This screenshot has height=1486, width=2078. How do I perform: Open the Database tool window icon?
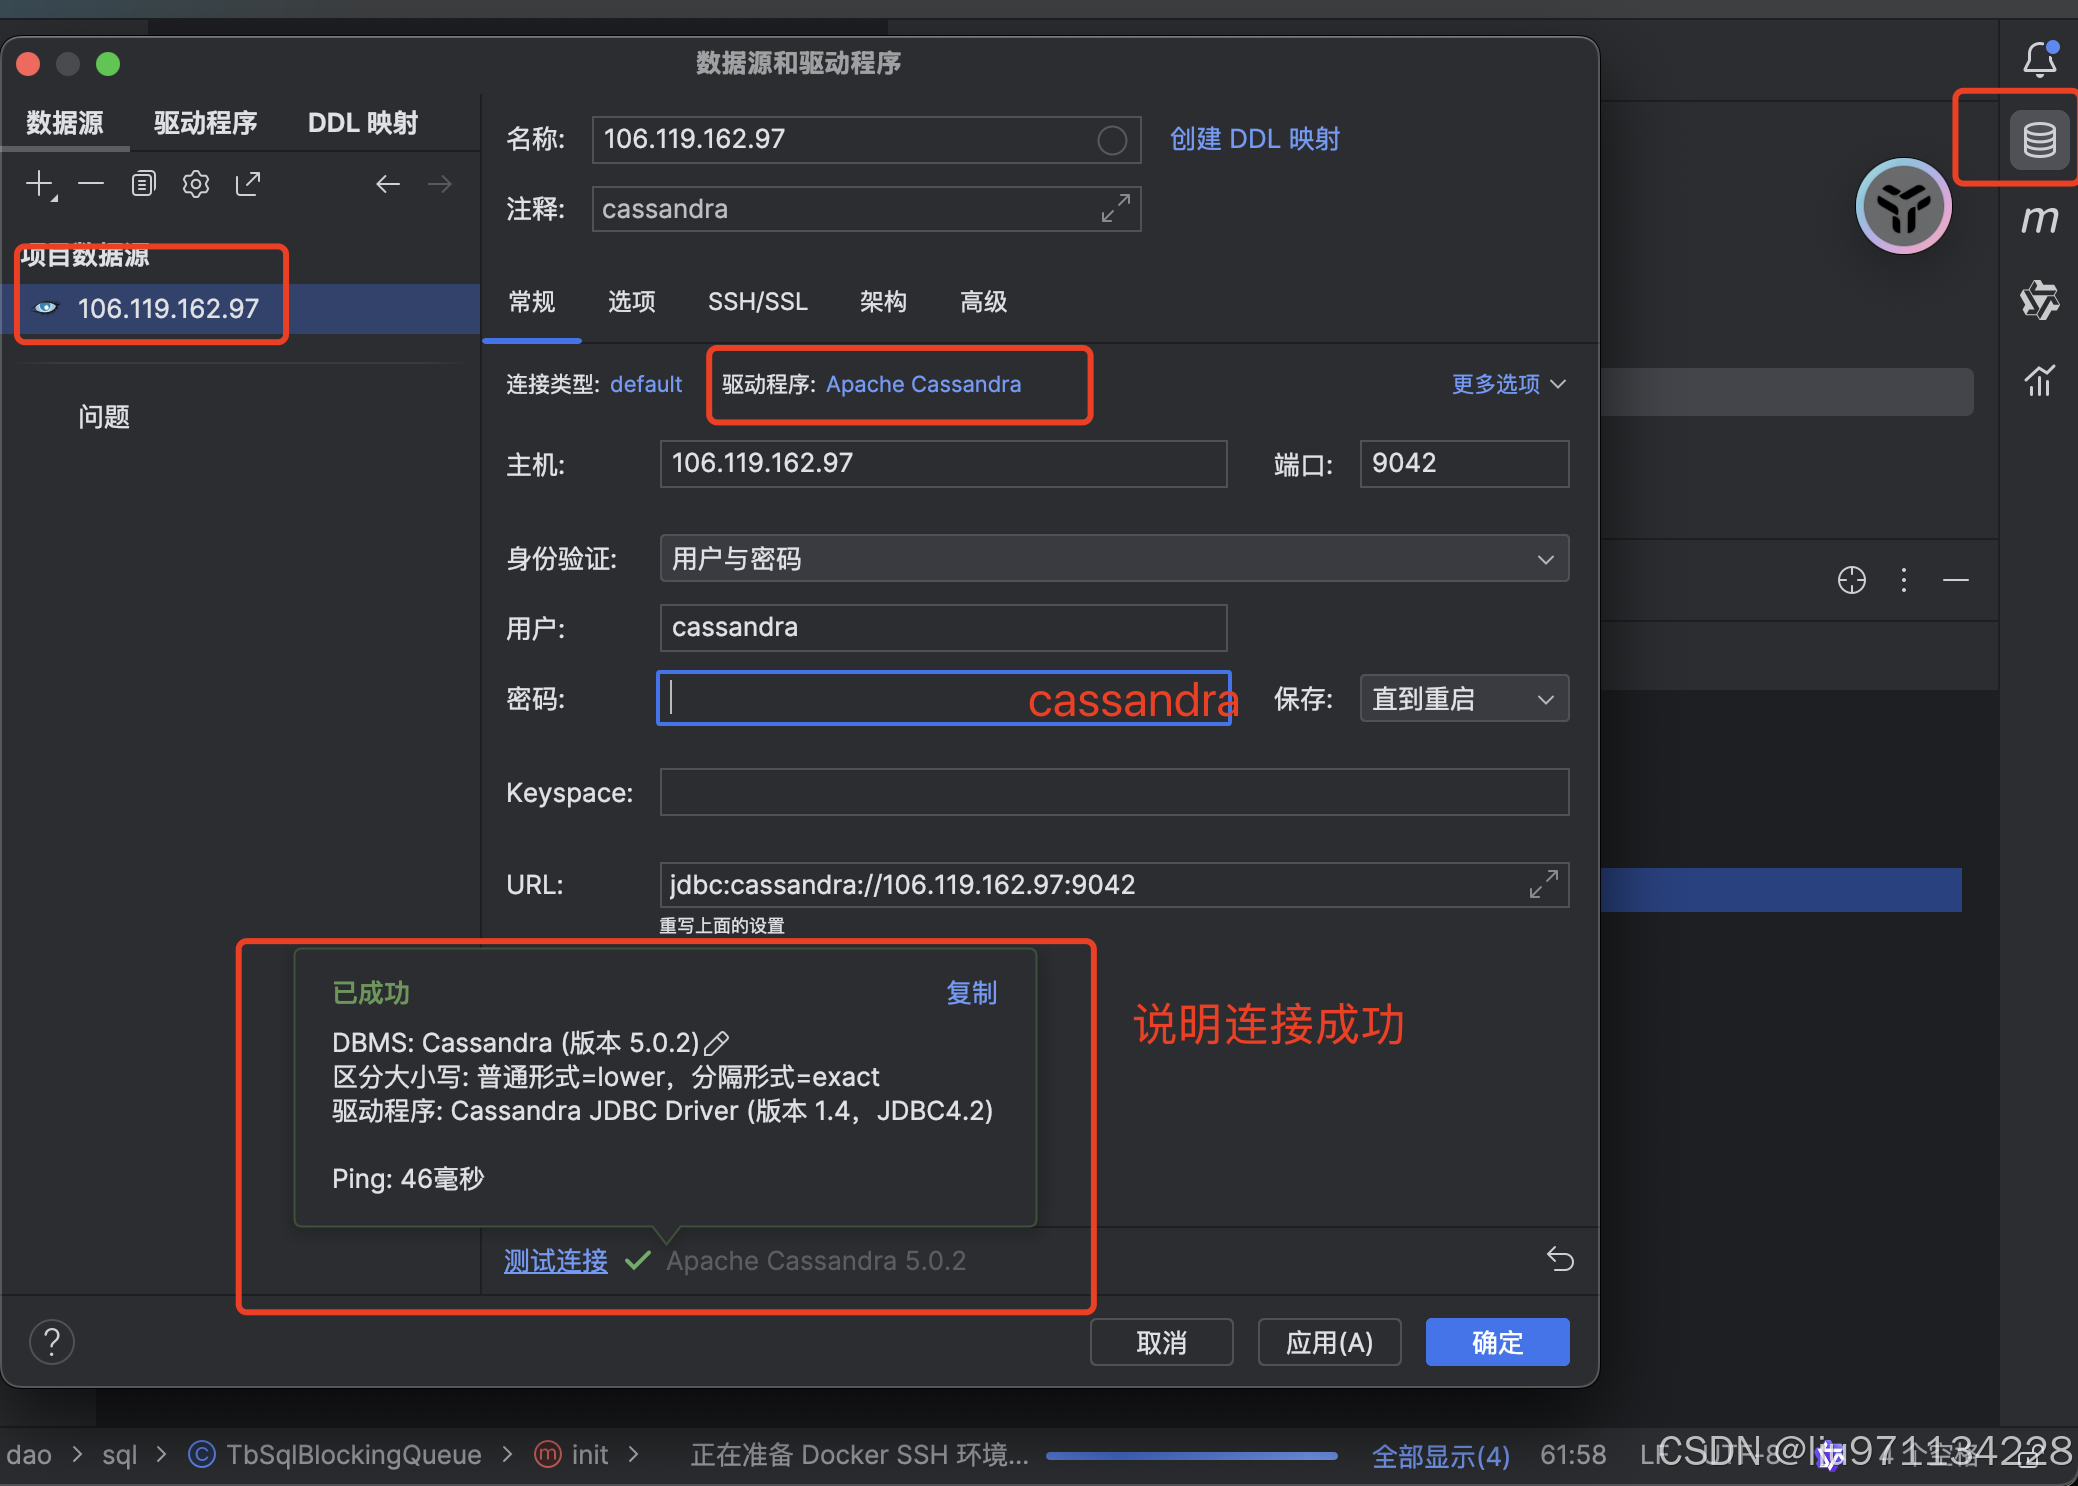coord(2039,140)
